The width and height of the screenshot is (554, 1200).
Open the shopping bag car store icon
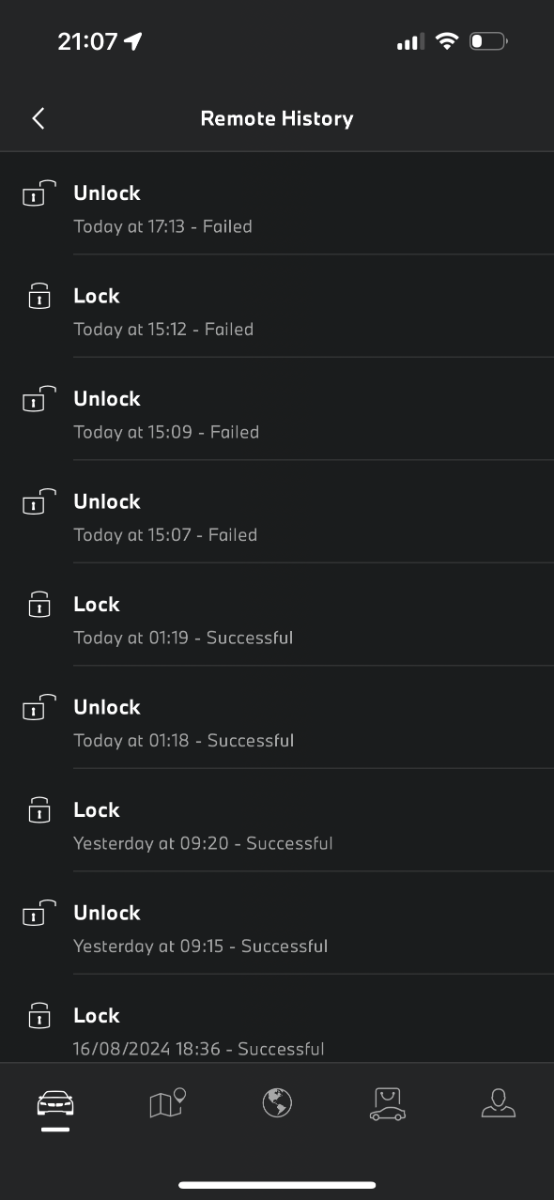point(388,1104)
